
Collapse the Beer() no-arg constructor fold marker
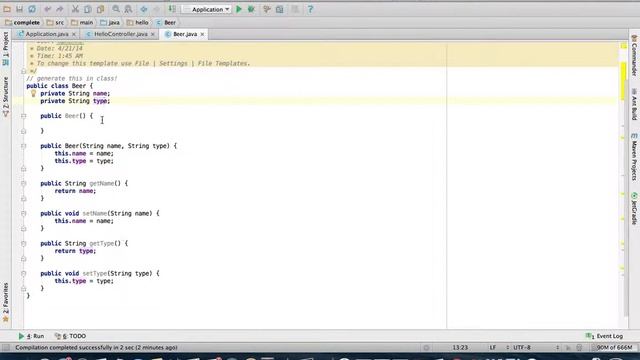(23, 116)
